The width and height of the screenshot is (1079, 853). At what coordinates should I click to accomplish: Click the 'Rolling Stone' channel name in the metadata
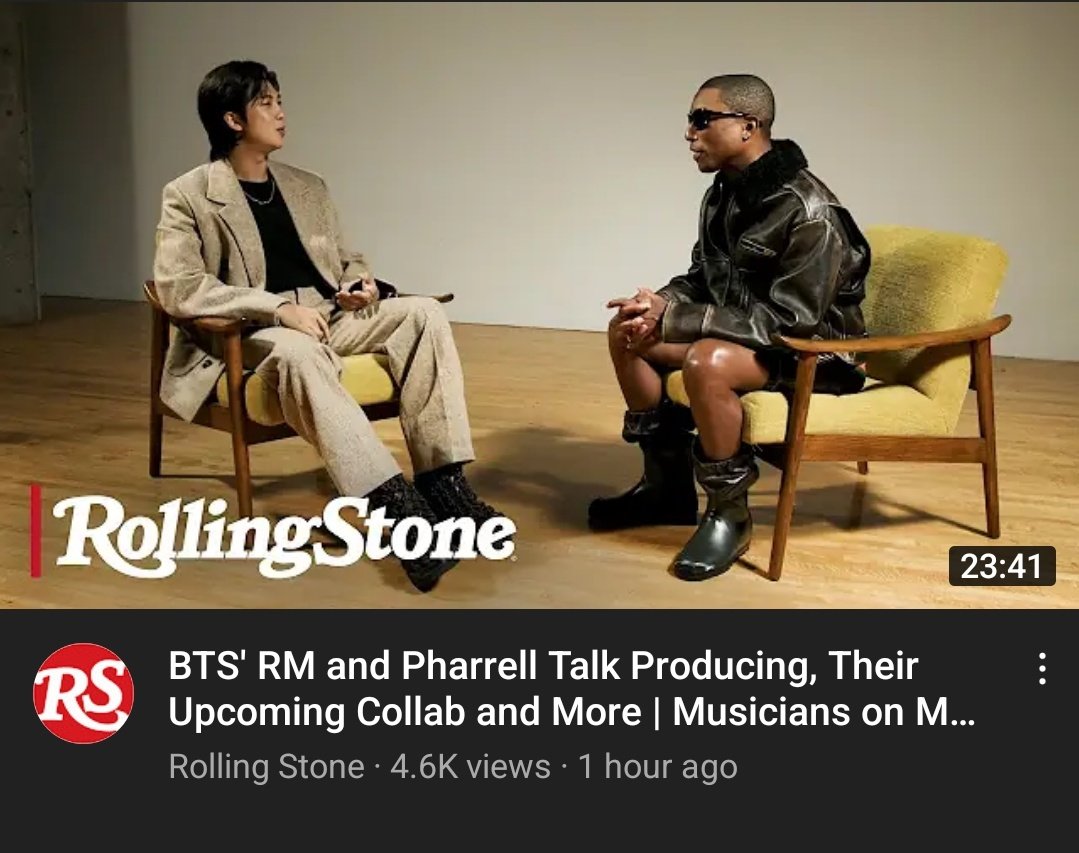pos(266,766)
